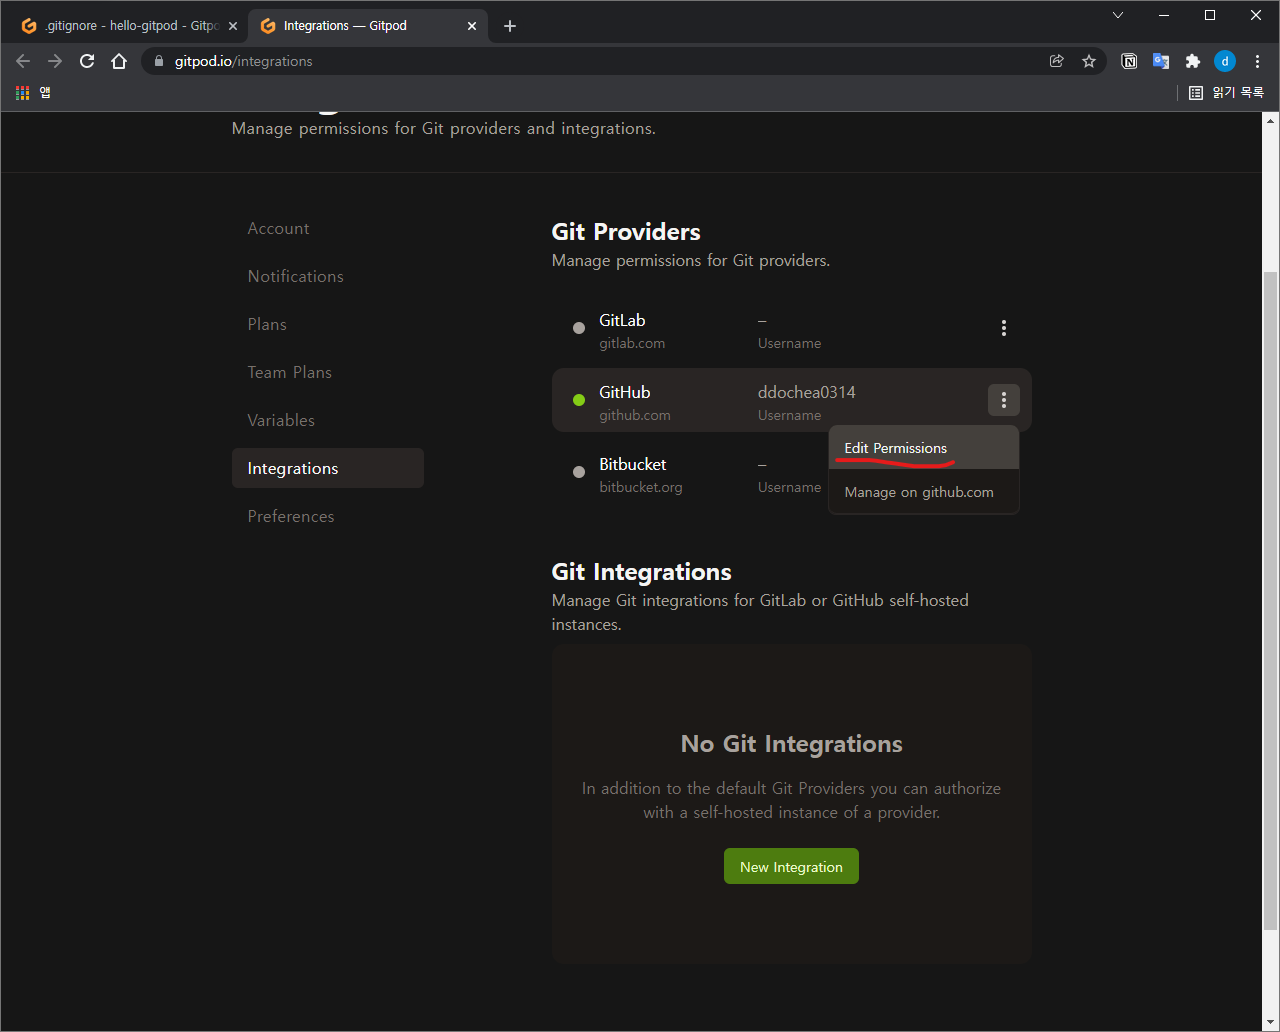Share this page using address bar icon
Screen dimensions: 1280x1032
(1057, 61)
